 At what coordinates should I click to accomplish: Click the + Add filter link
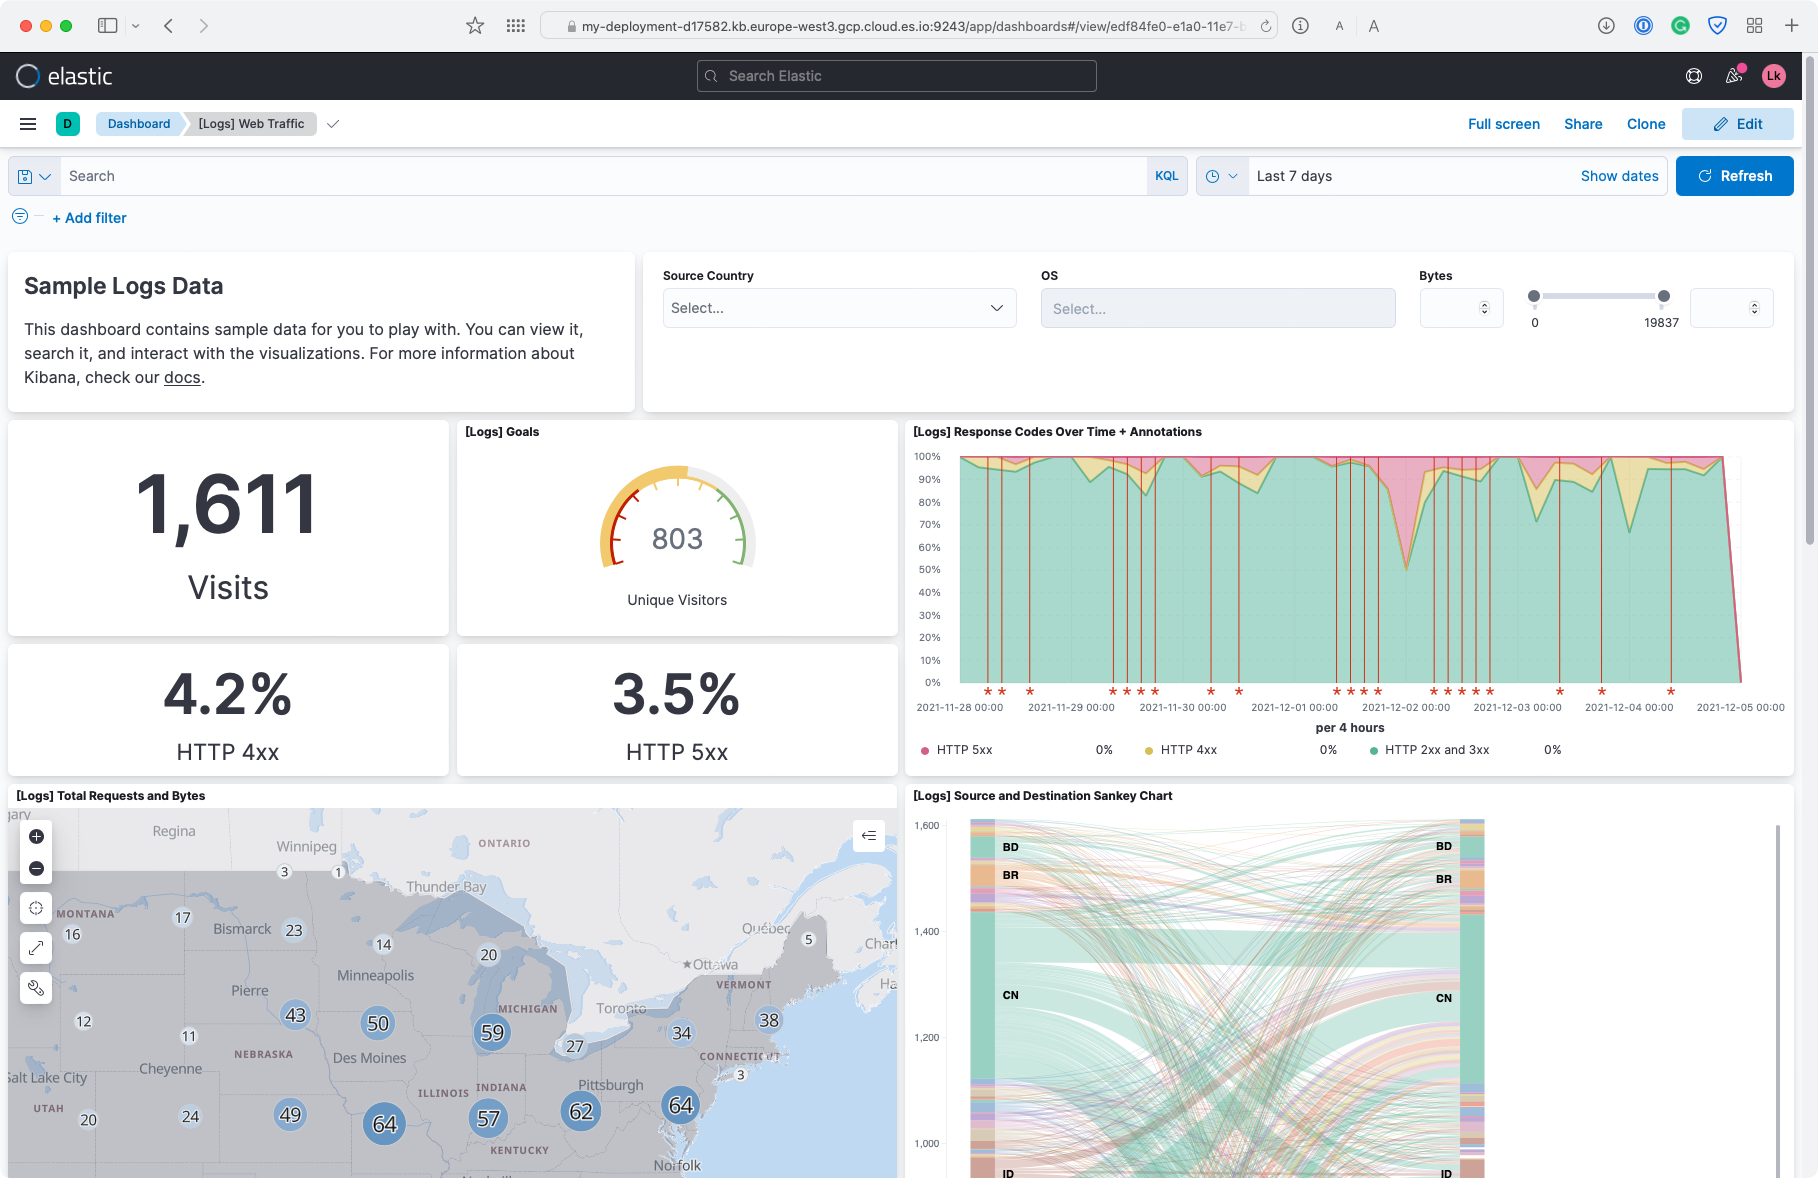coord(89,218)
